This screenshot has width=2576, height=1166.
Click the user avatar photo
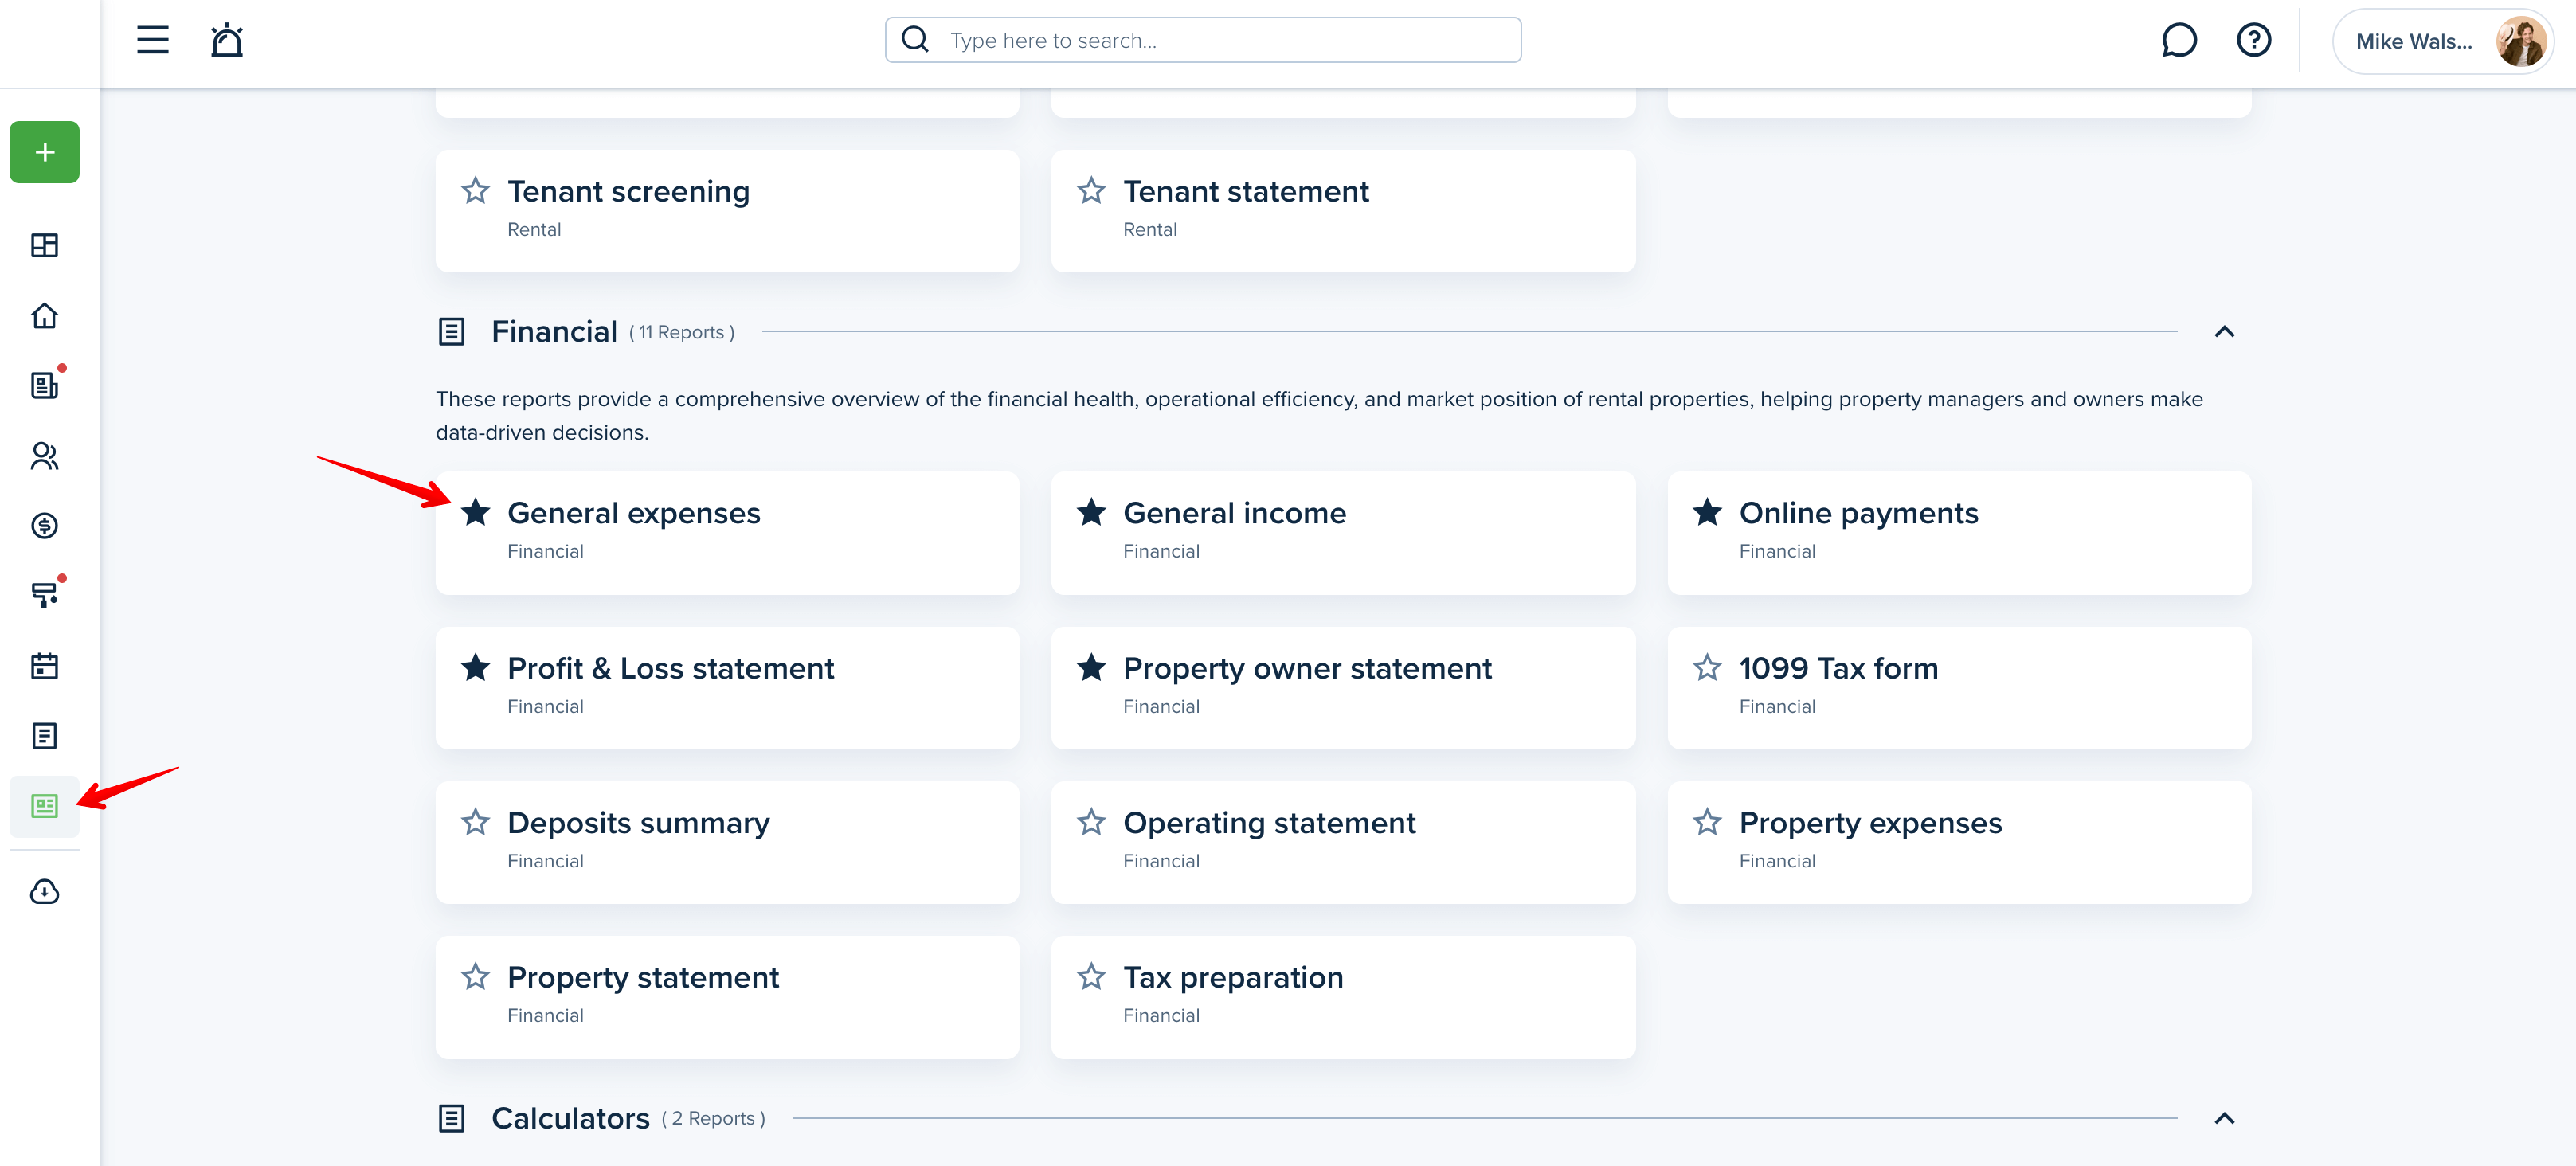2520,41
